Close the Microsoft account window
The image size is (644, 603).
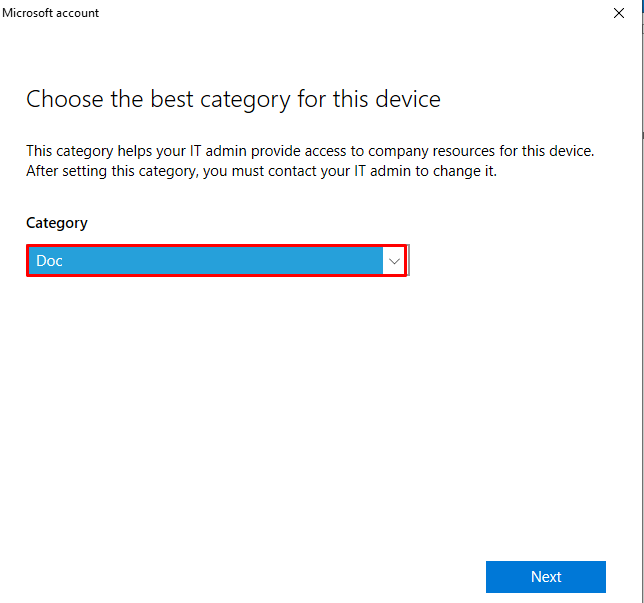click(x=619, y=14)
